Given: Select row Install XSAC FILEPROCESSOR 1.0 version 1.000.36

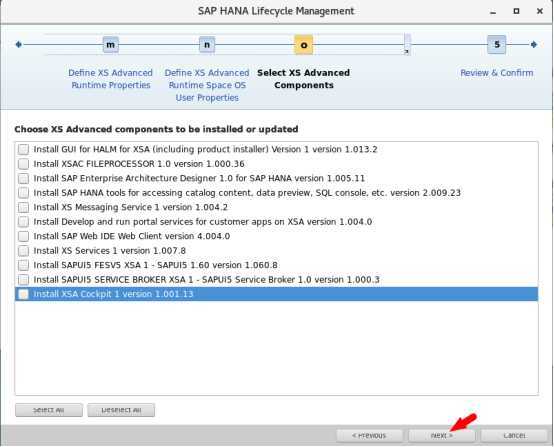Looking at the screenshot, I should pos(277,164).
